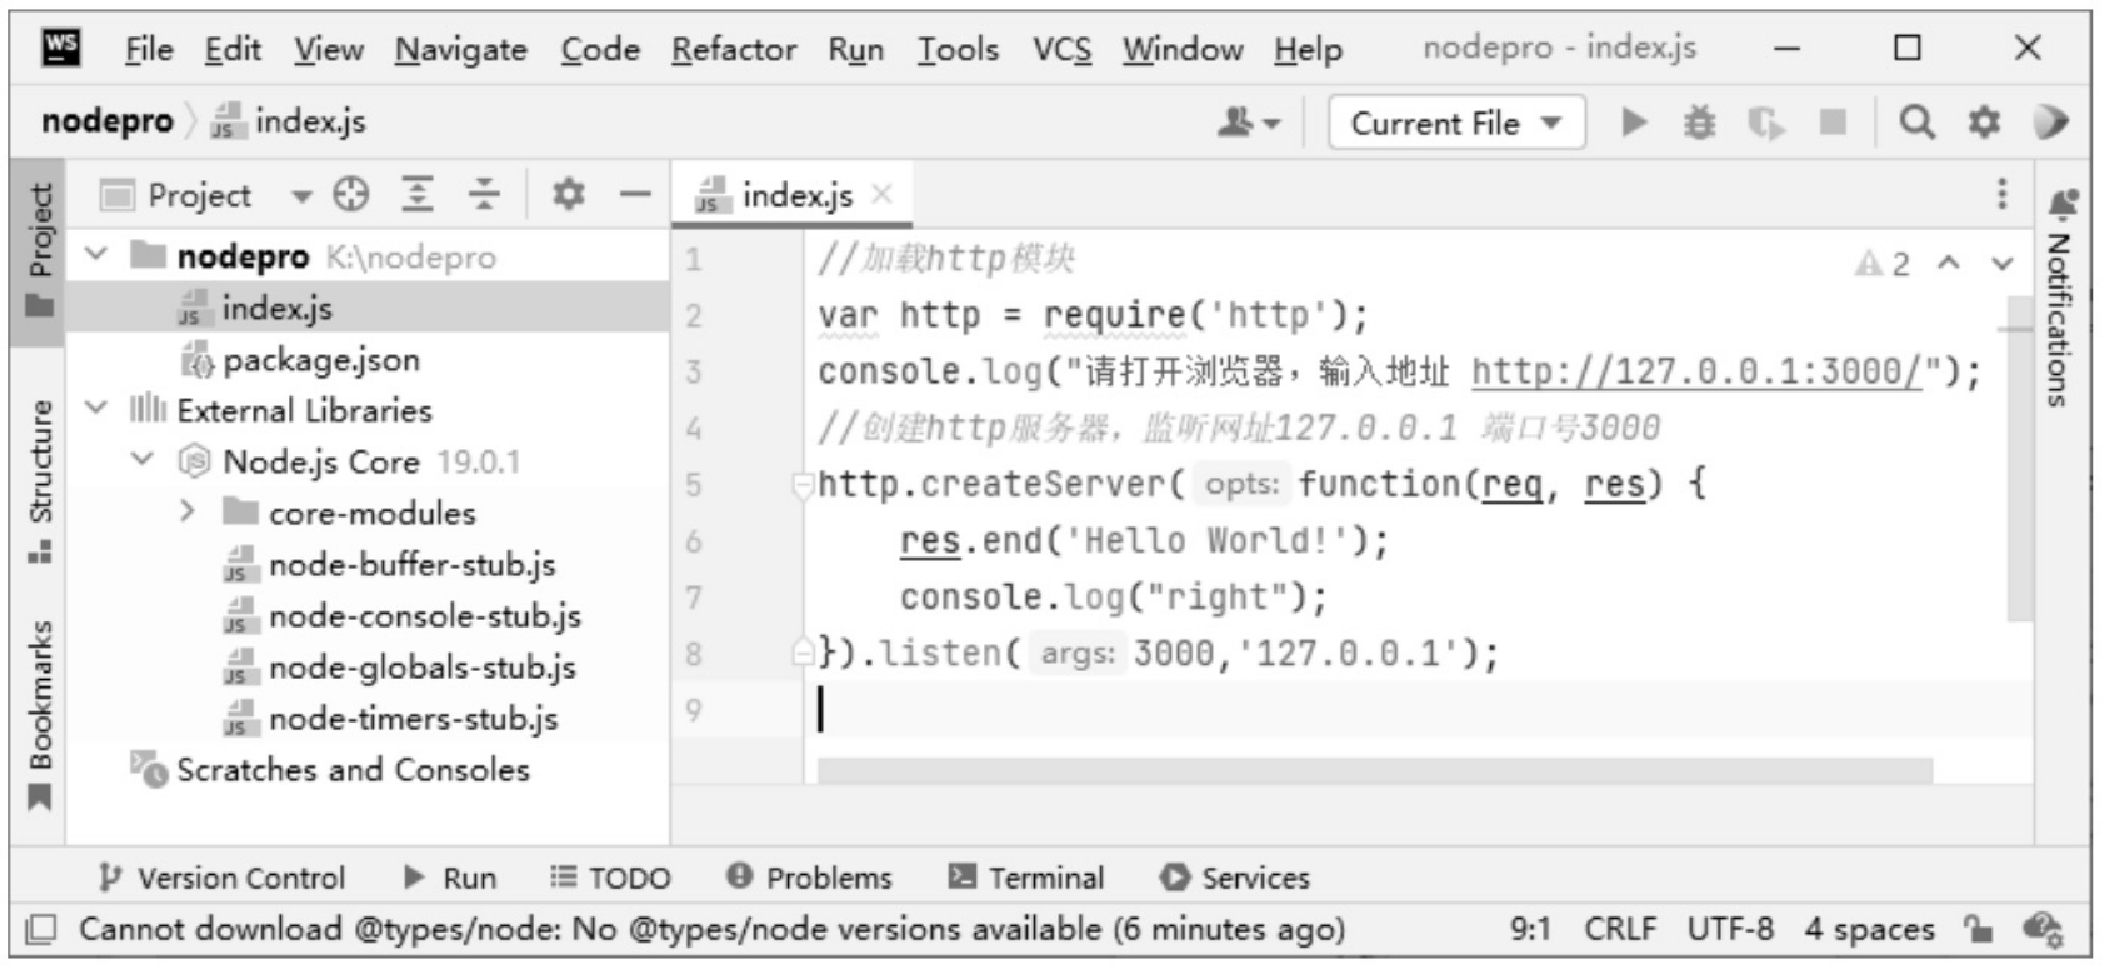Open Search Everywhere magnifier icon
This screenshot has width=2105, height=976.
point(1916,122)
